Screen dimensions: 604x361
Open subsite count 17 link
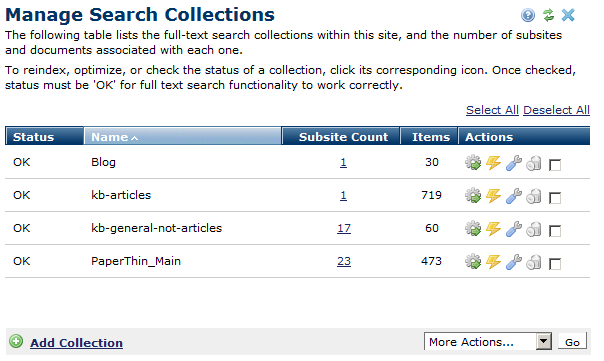coord(344,228)
